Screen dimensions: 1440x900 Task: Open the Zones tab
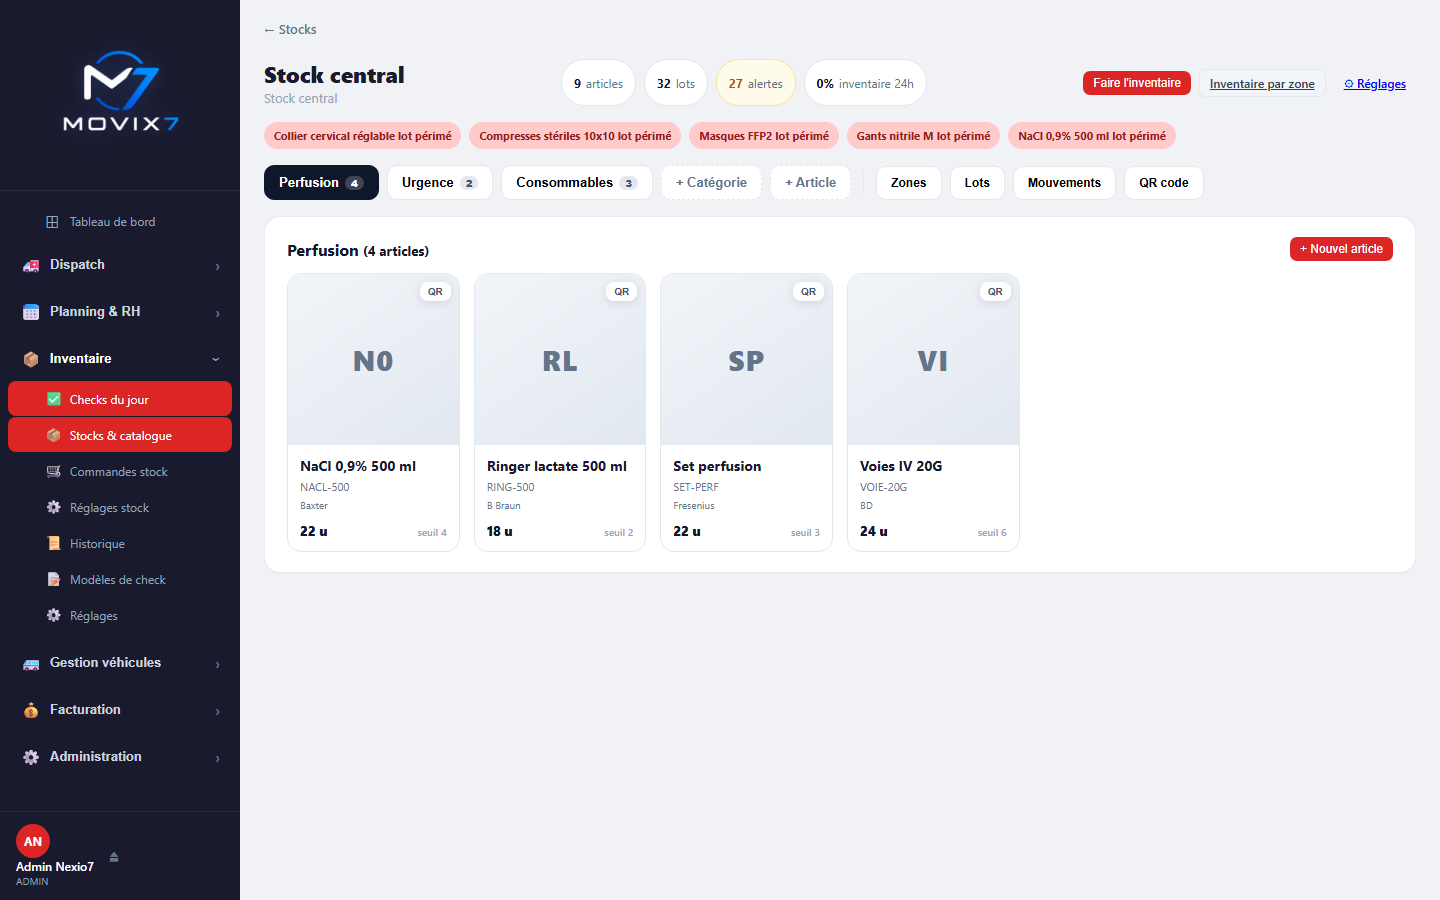(x=909, y=183)
